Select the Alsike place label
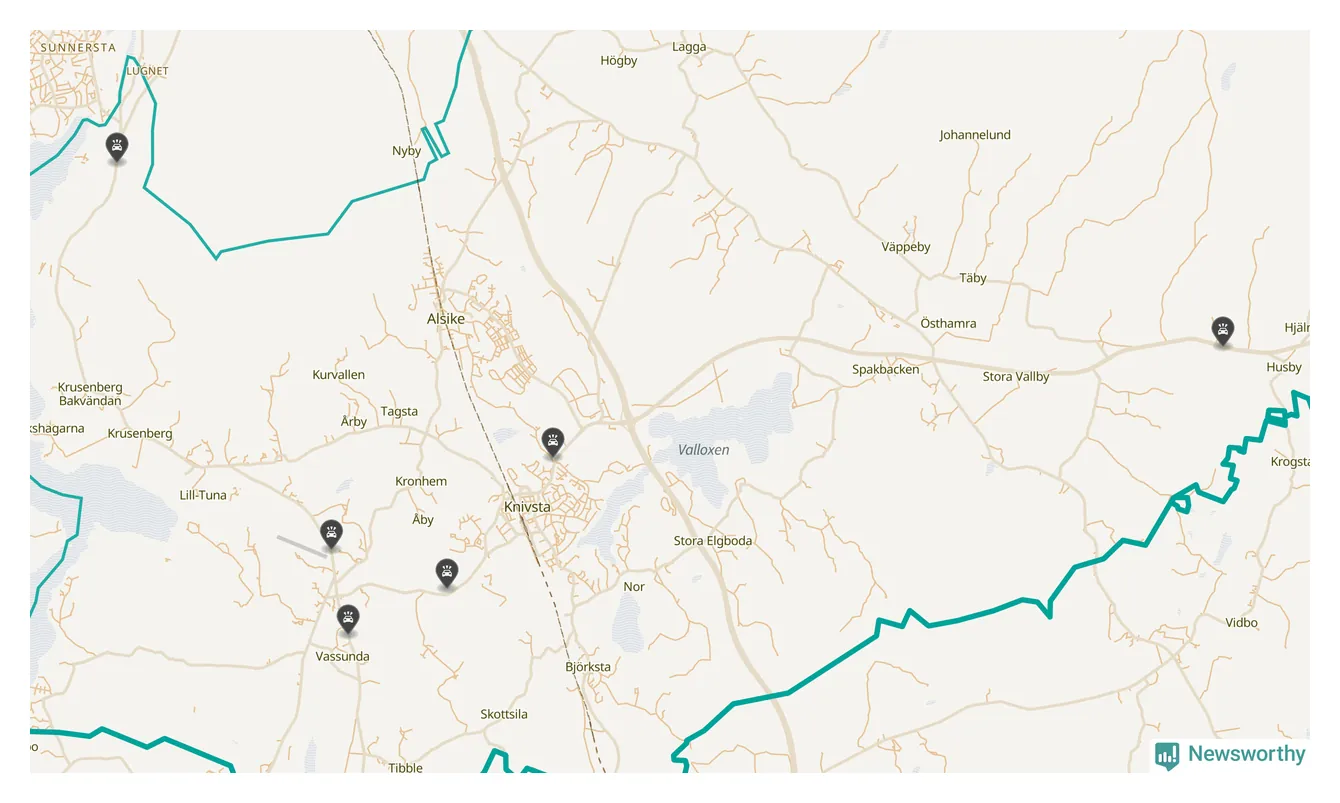Viewport: 1340px width, 803px height. pos(446,319)
